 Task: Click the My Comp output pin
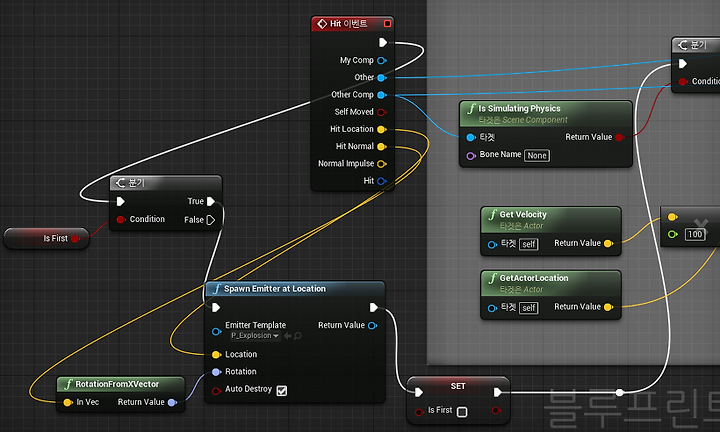[x=382, y=61]
